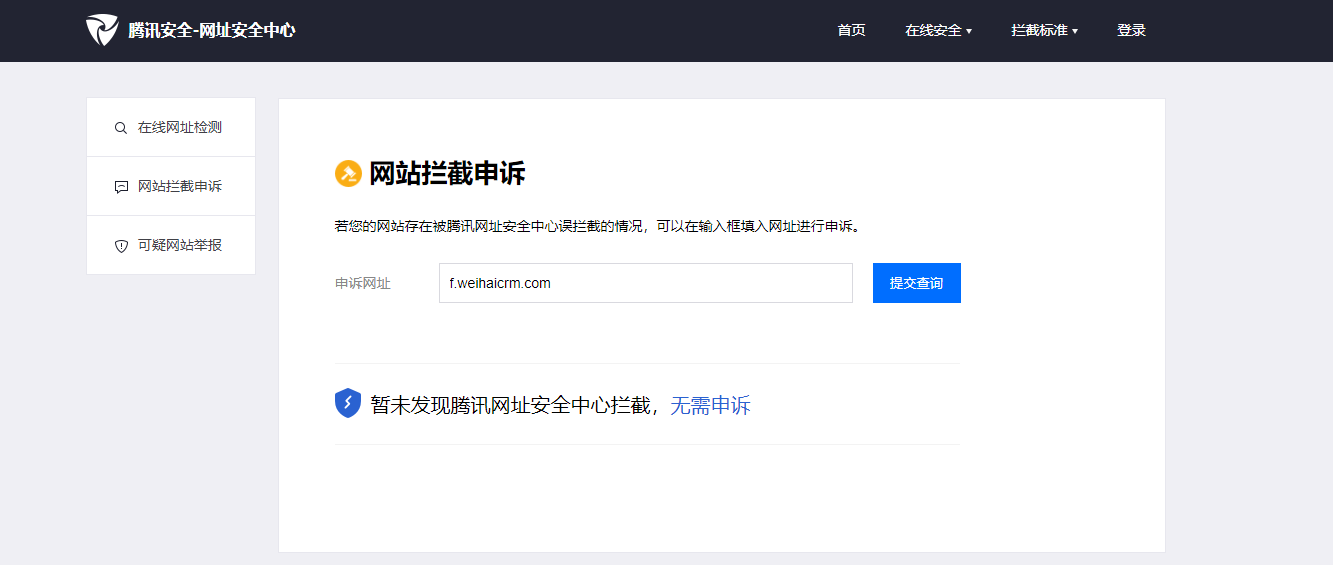Click the description text starting with 若您的网站
1333x565 pixels.
(x=598, y=226)
